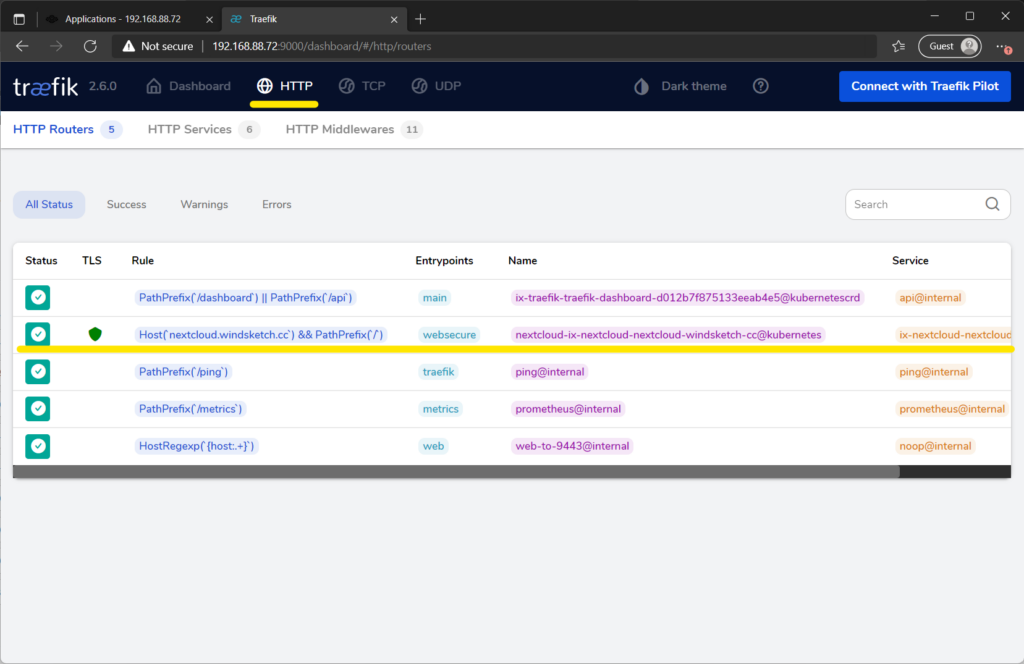Viewport: 1024px width, 664px height.
Task: Select the HostRegexp(`{host:.+}`) rule
Action: 196,446
